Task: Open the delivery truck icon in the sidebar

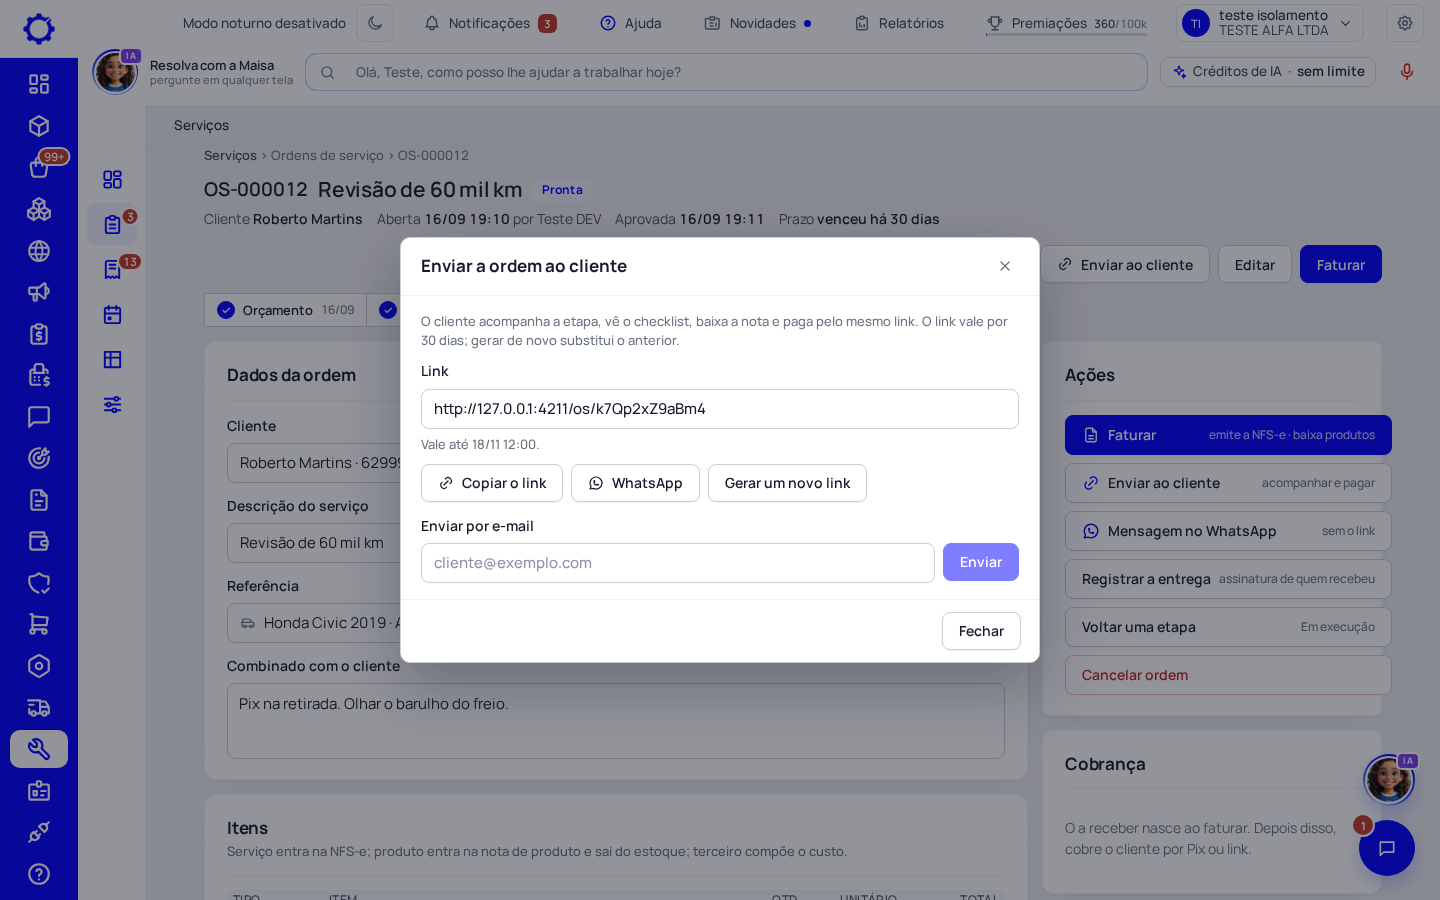Action: pos(39,708)
